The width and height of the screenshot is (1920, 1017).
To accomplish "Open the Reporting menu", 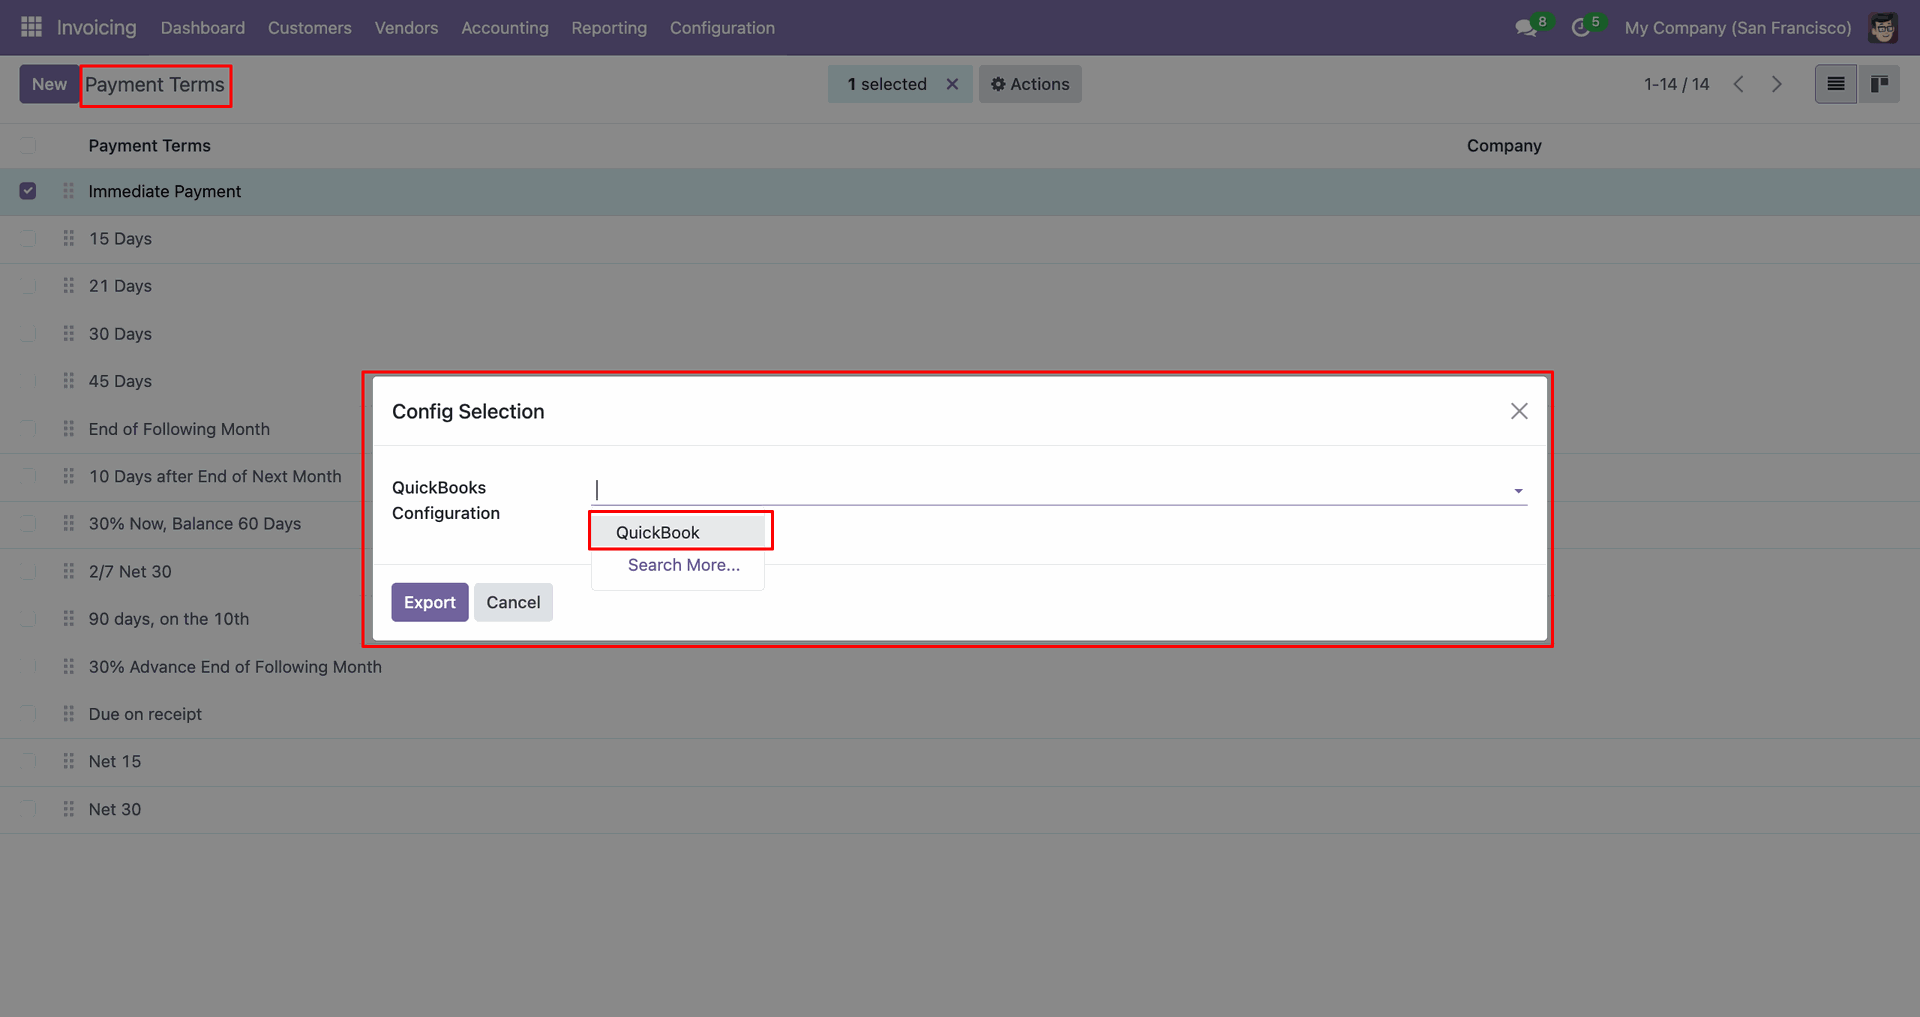I will click(609, 28).
